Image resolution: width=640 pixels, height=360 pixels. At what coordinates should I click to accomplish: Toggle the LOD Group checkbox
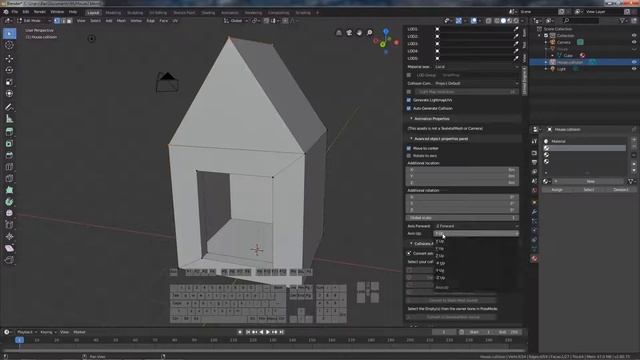point(409,75)
